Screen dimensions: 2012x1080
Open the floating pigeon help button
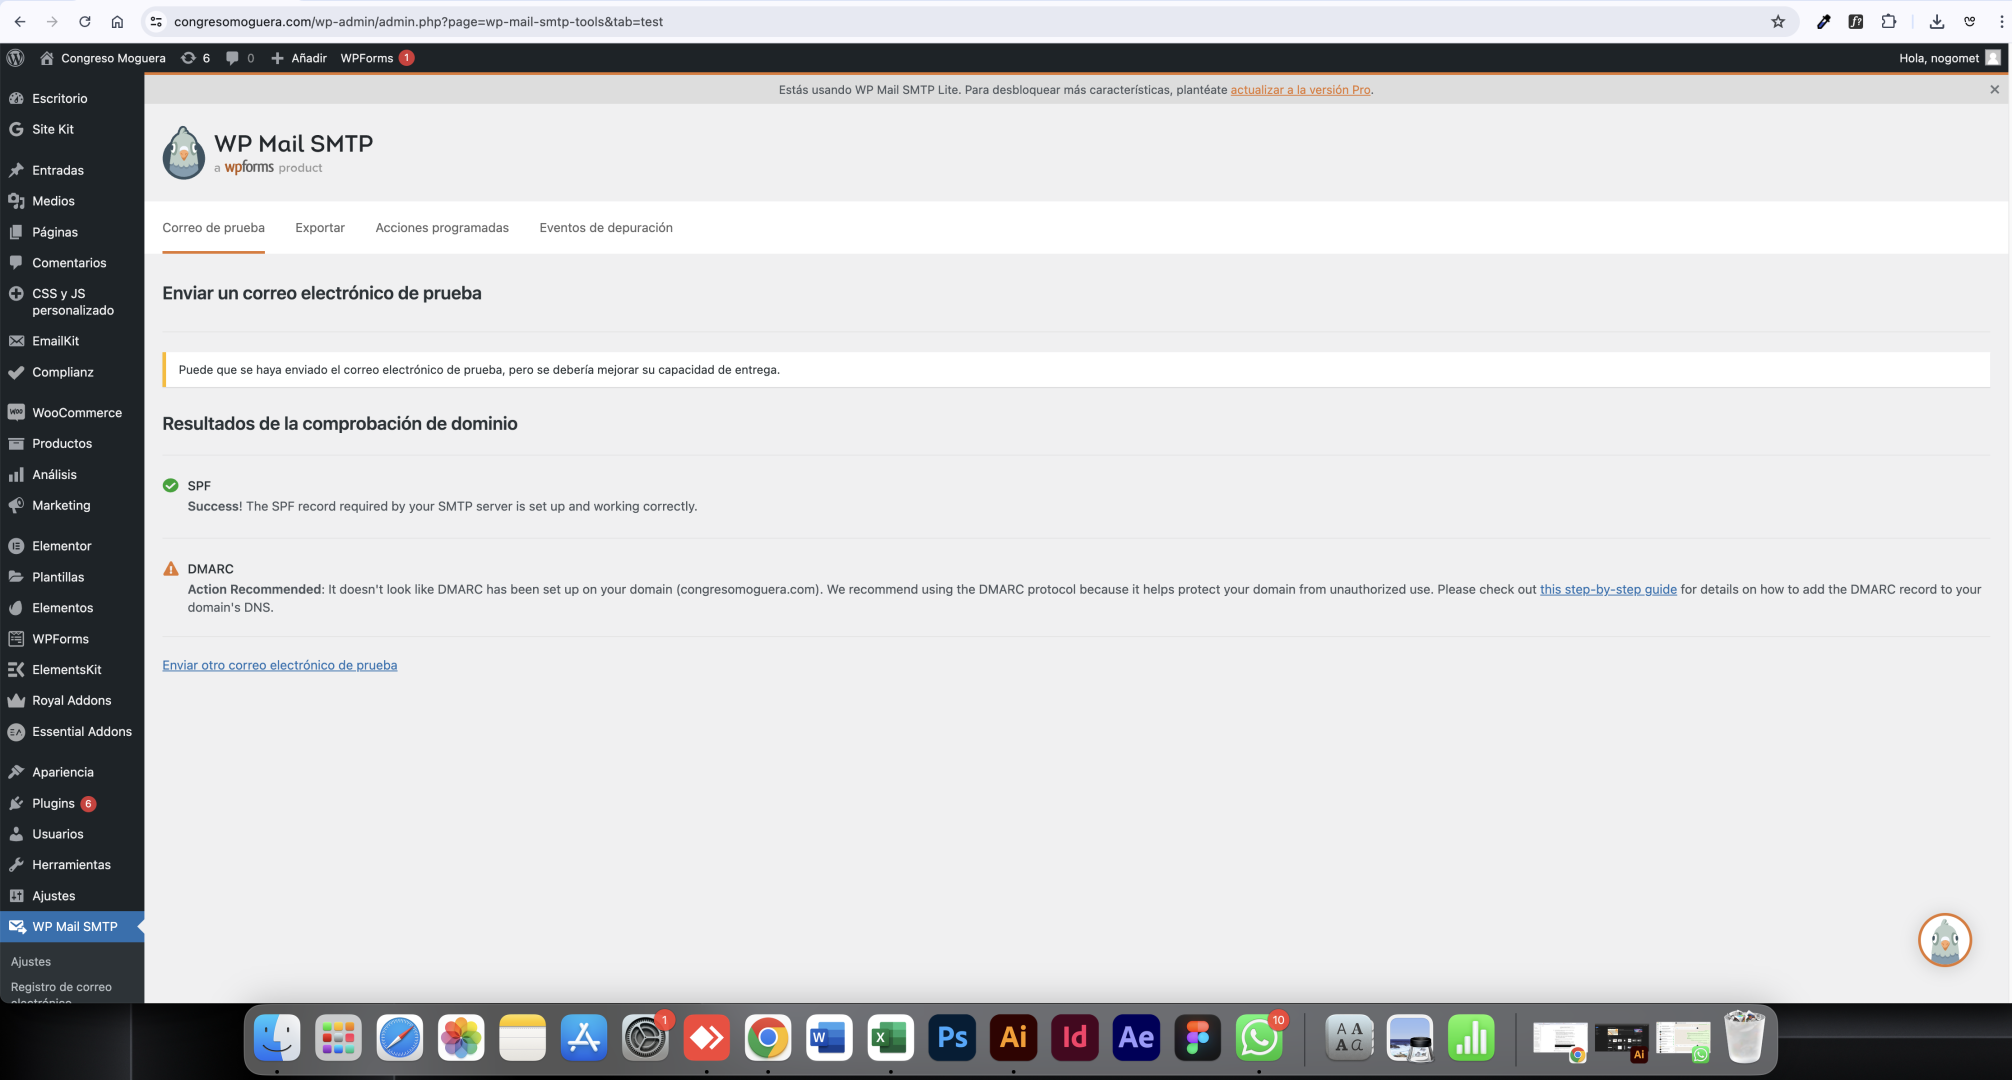pyautogui.click(x=1944, y=940)
